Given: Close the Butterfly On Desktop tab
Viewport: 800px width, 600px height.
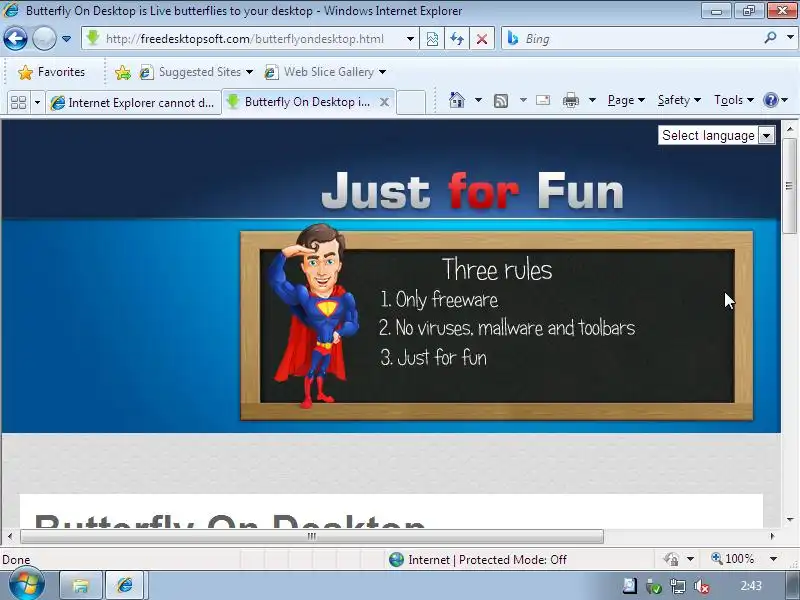Looking at the screenshot, I should point(385,102).
